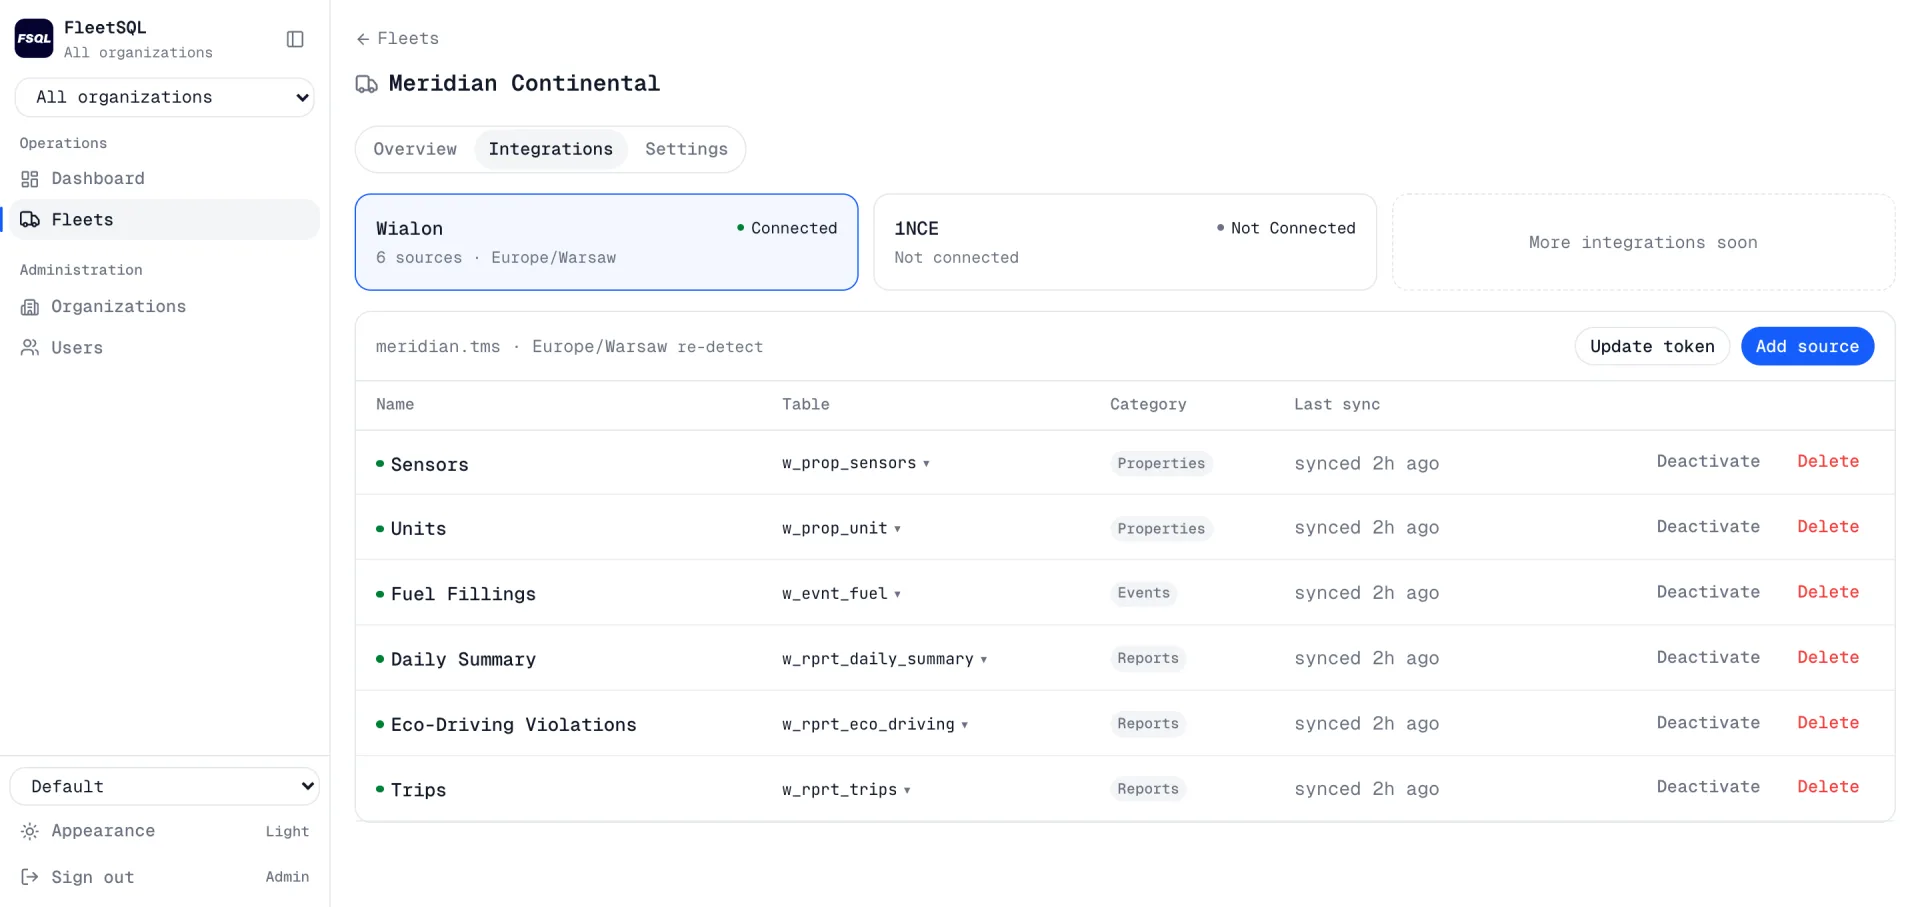Viewport: 1920px width, 907px height.
Task: Go back to Fleets list
Action: (x=398, y=39)
